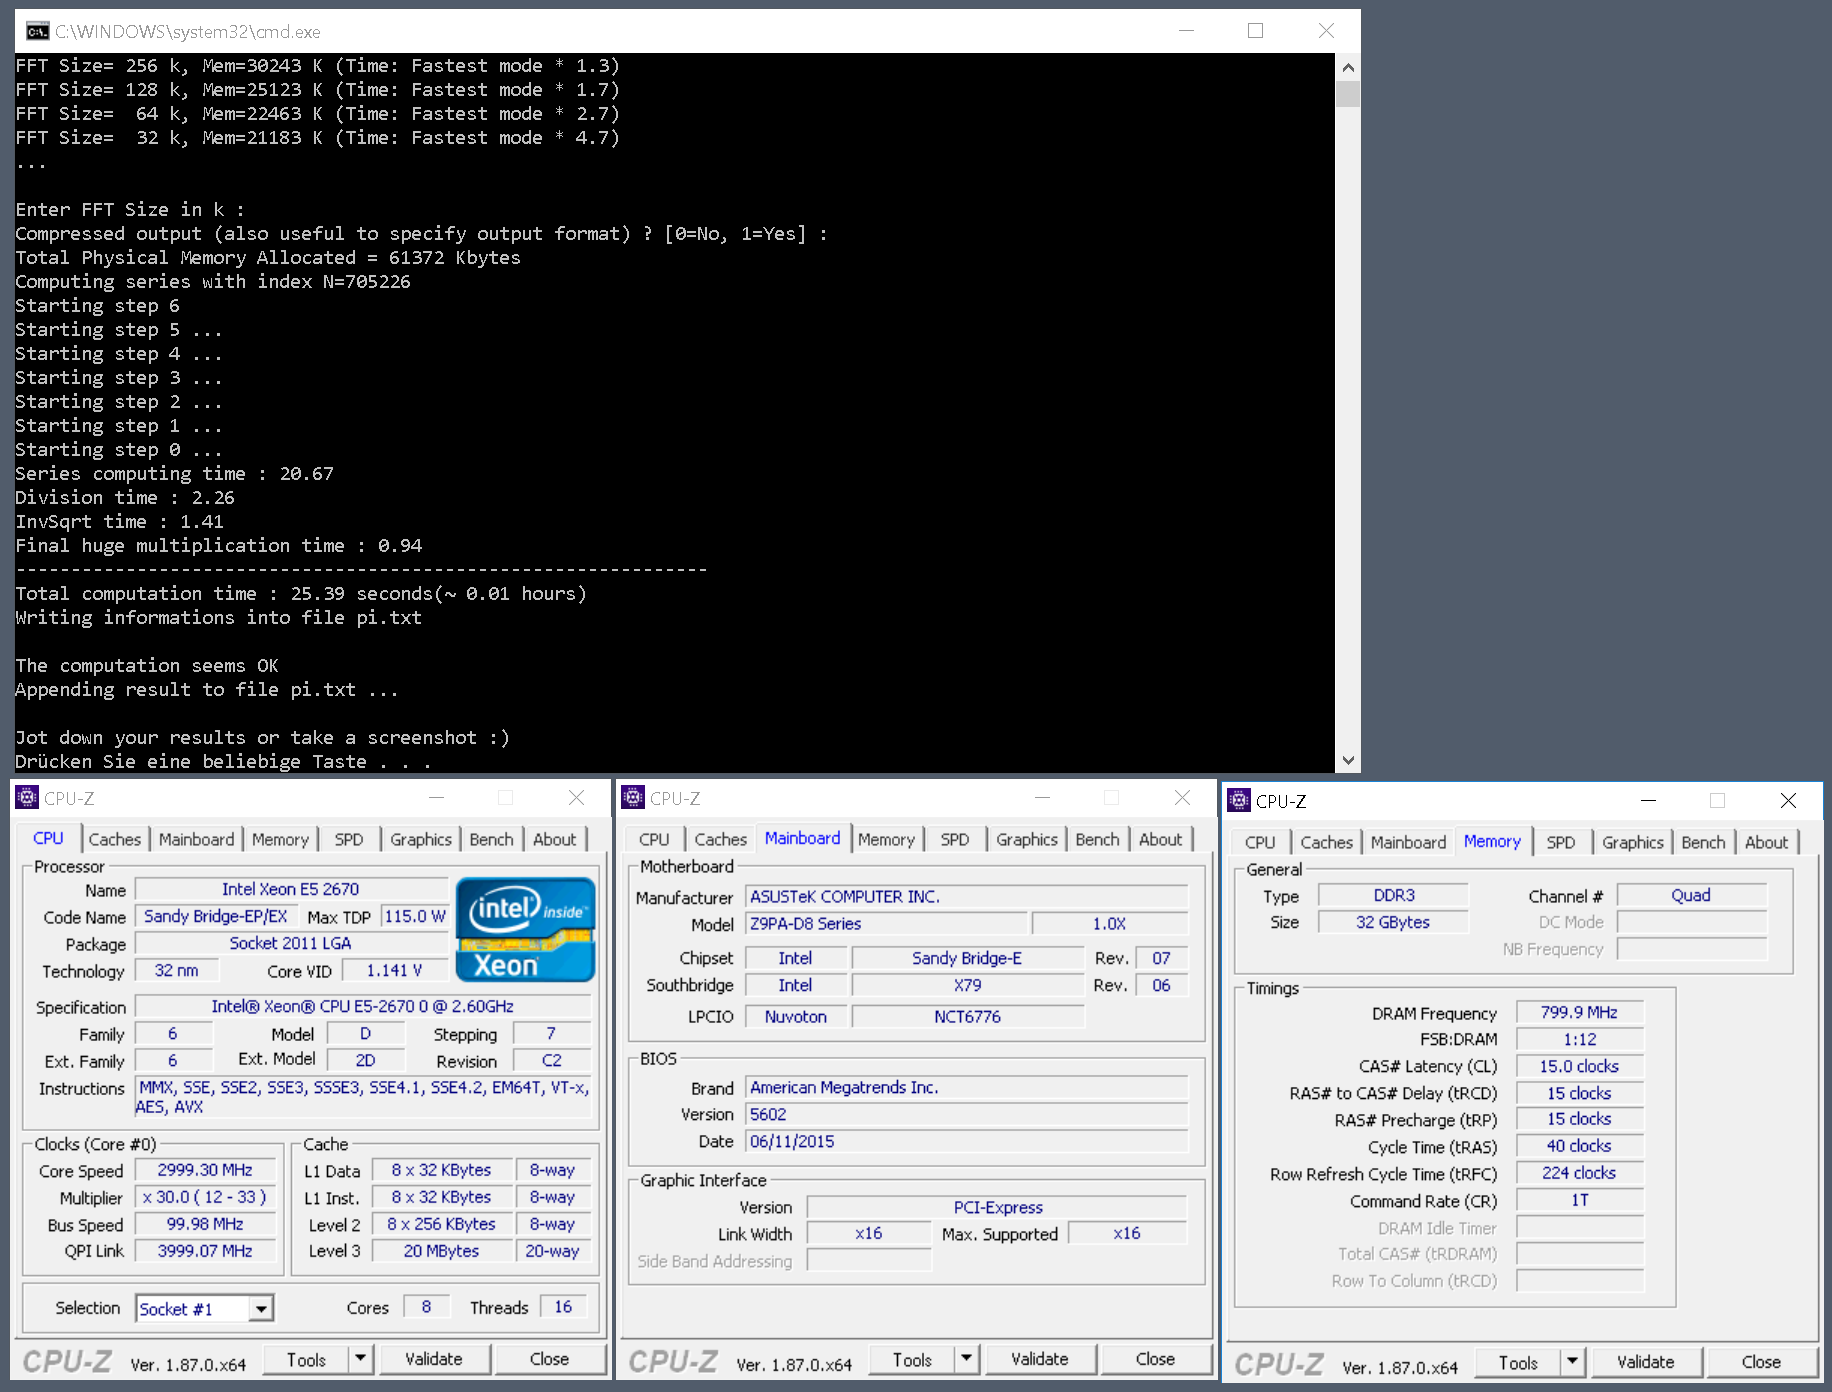1832x1392 pixels.
Task: Click the cmd scrollbar thumb
Action: point(1348,94)
